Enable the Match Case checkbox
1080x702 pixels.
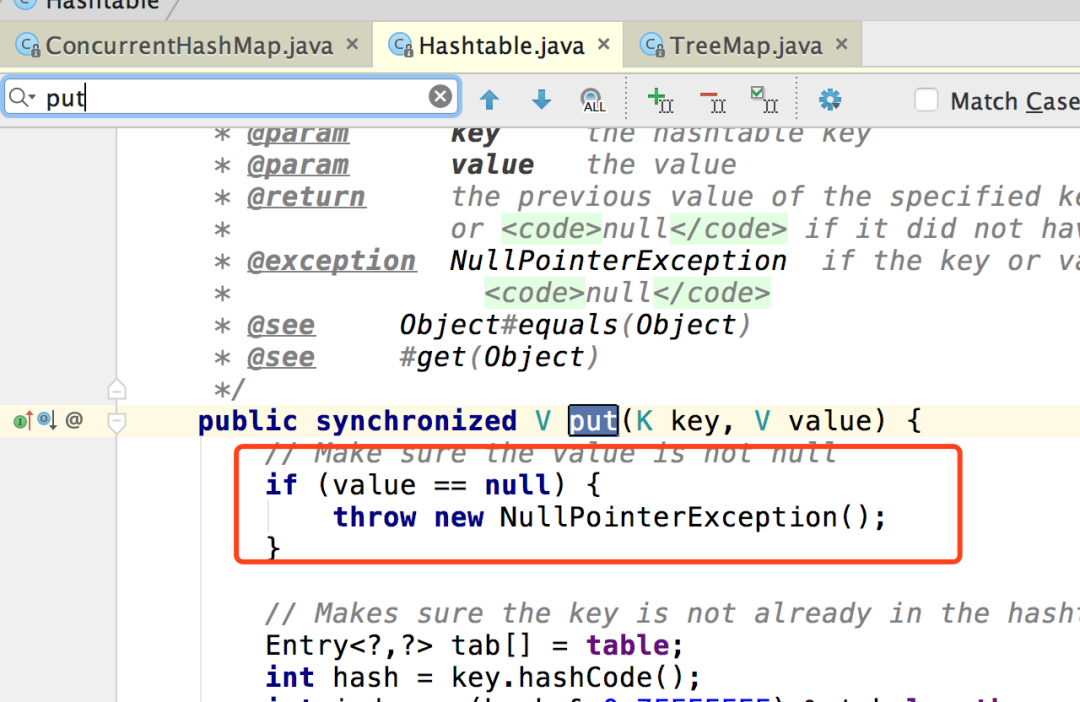(926, 100)
